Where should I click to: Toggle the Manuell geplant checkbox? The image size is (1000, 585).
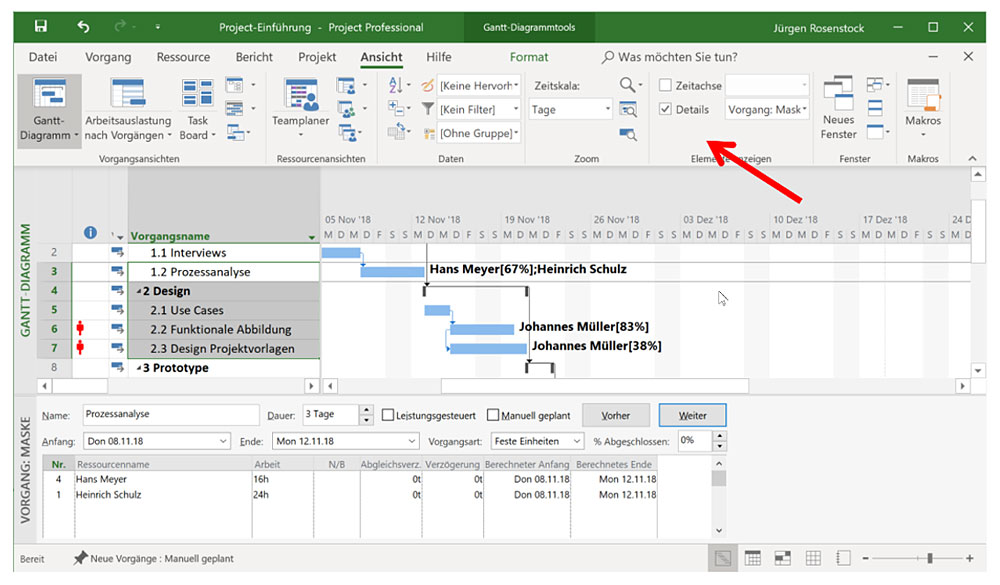click(492, 415)
